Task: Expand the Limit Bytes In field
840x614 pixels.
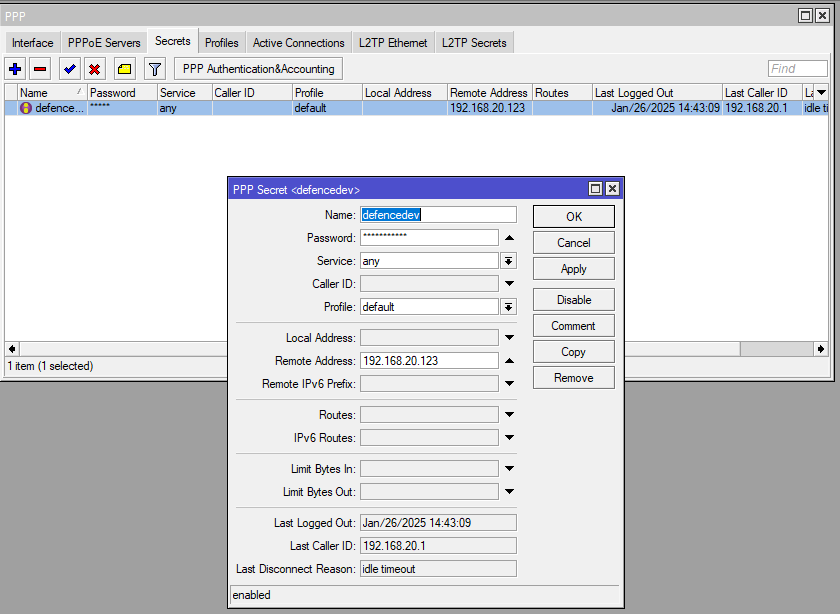Action: click(509, 469)
